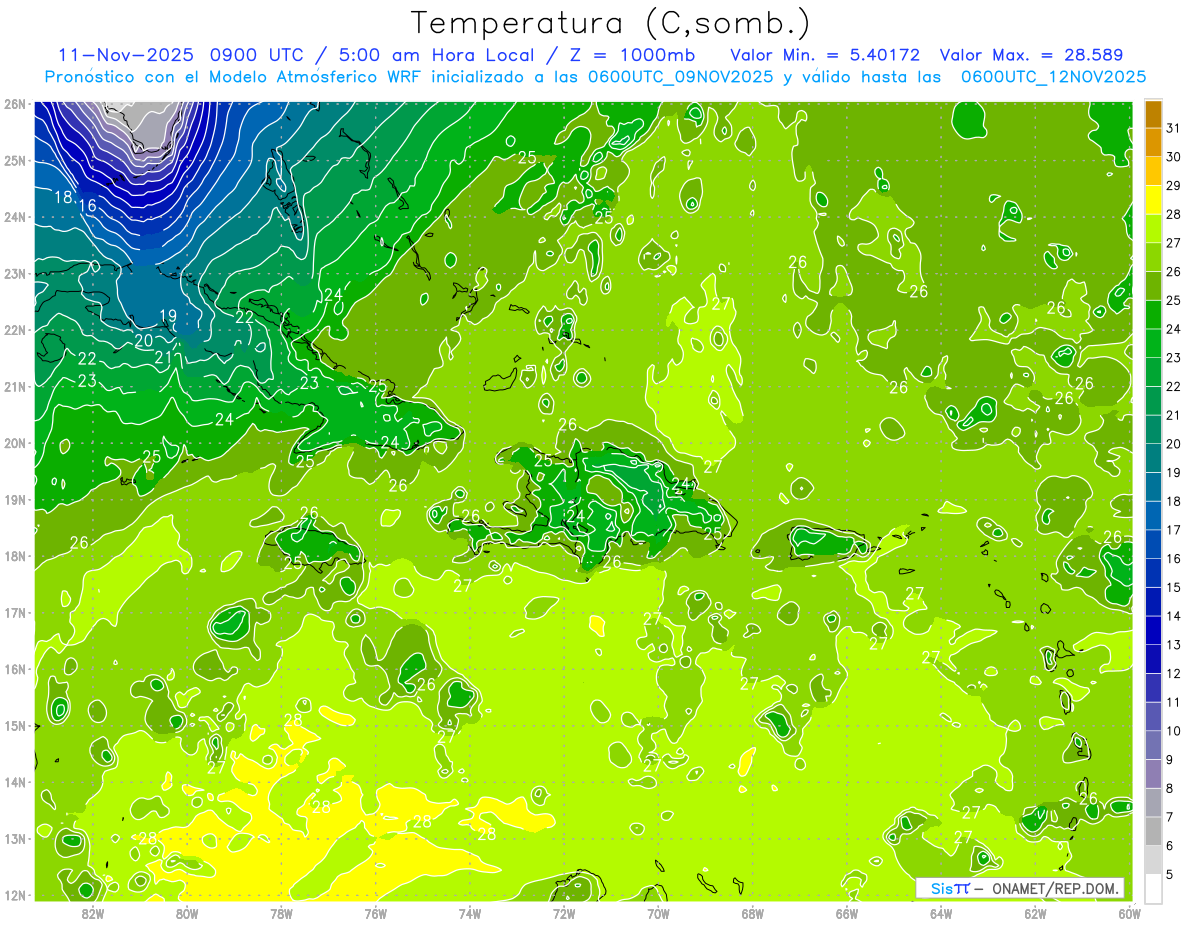The height and width of the screenshot is (927, 1200).
Task: Click the green legend swatch between 23 and 24
Action: click(x=1153, y=343)
